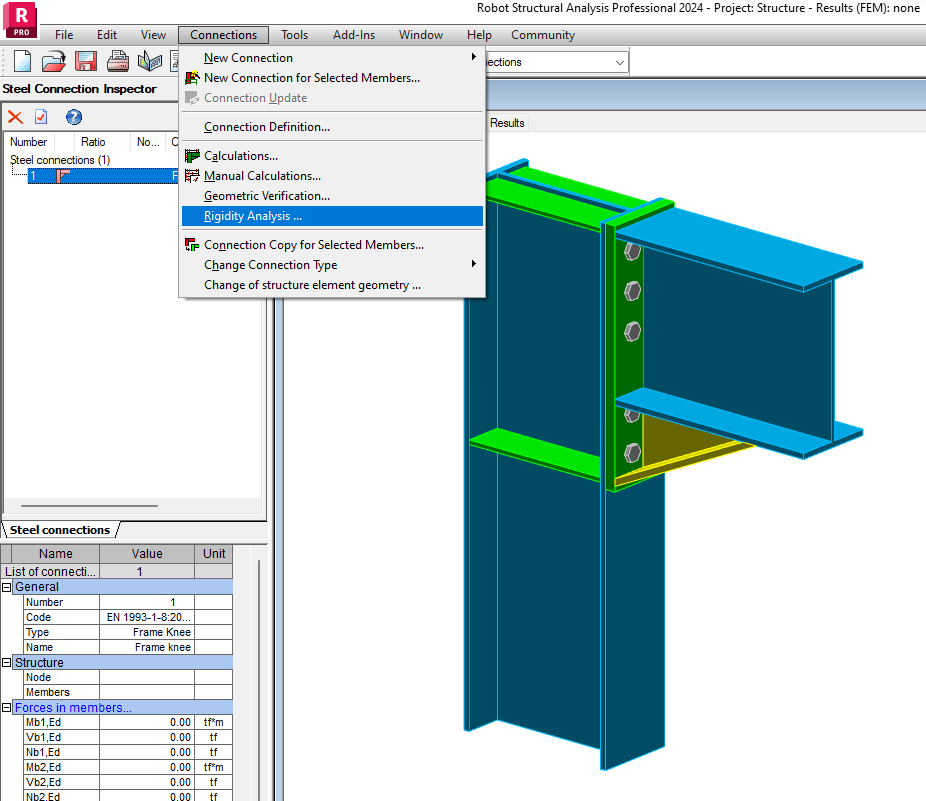Screen dimensions: 926x801
Task: Click the Value header in properties table
Action: [147, 553]
